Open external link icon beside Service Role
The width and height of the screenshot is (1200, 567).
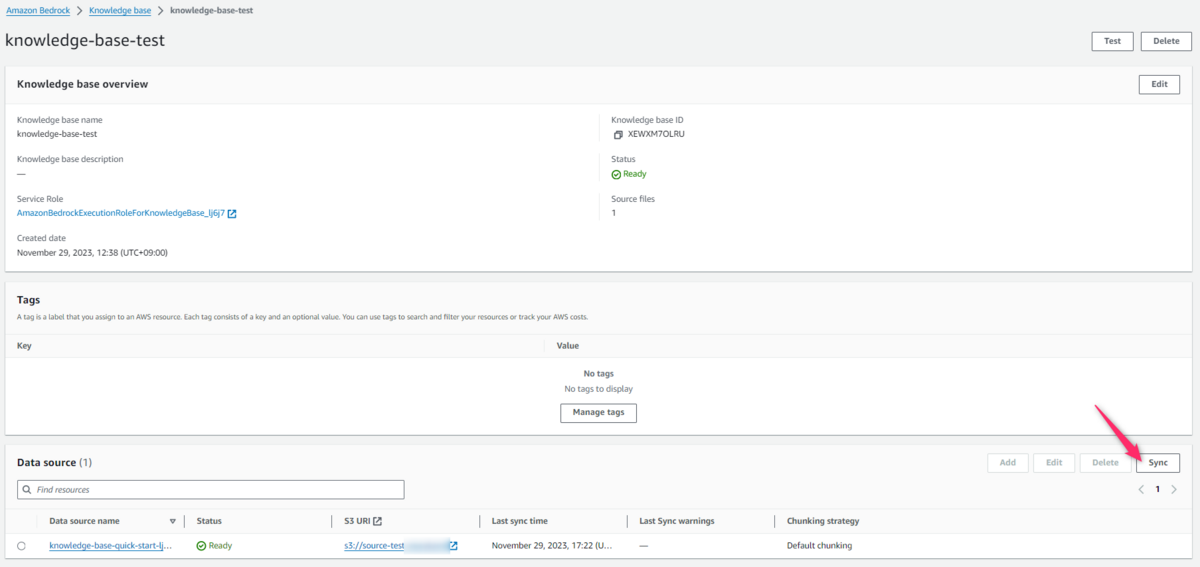[x=232, y=213]
